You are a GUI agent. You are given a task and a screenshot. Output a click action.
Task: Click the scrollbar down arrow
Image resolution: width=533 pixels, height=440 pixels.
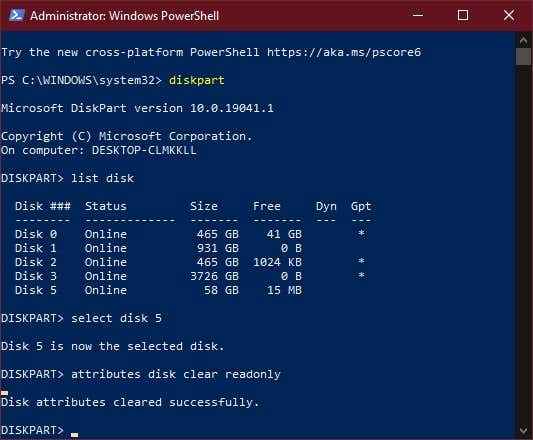click(x=523, y=431)
